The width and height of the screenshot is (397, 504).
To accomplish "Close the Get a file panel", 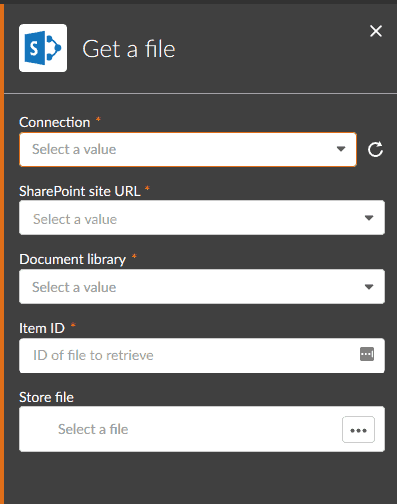I will [376, 31].
